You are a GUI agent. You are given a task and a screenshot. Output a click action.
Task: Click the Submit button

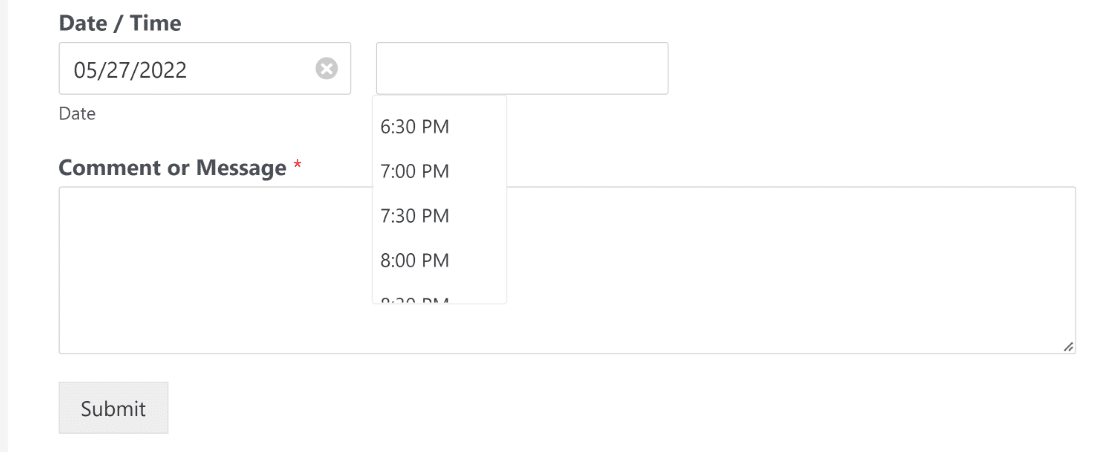click(113, 408)
